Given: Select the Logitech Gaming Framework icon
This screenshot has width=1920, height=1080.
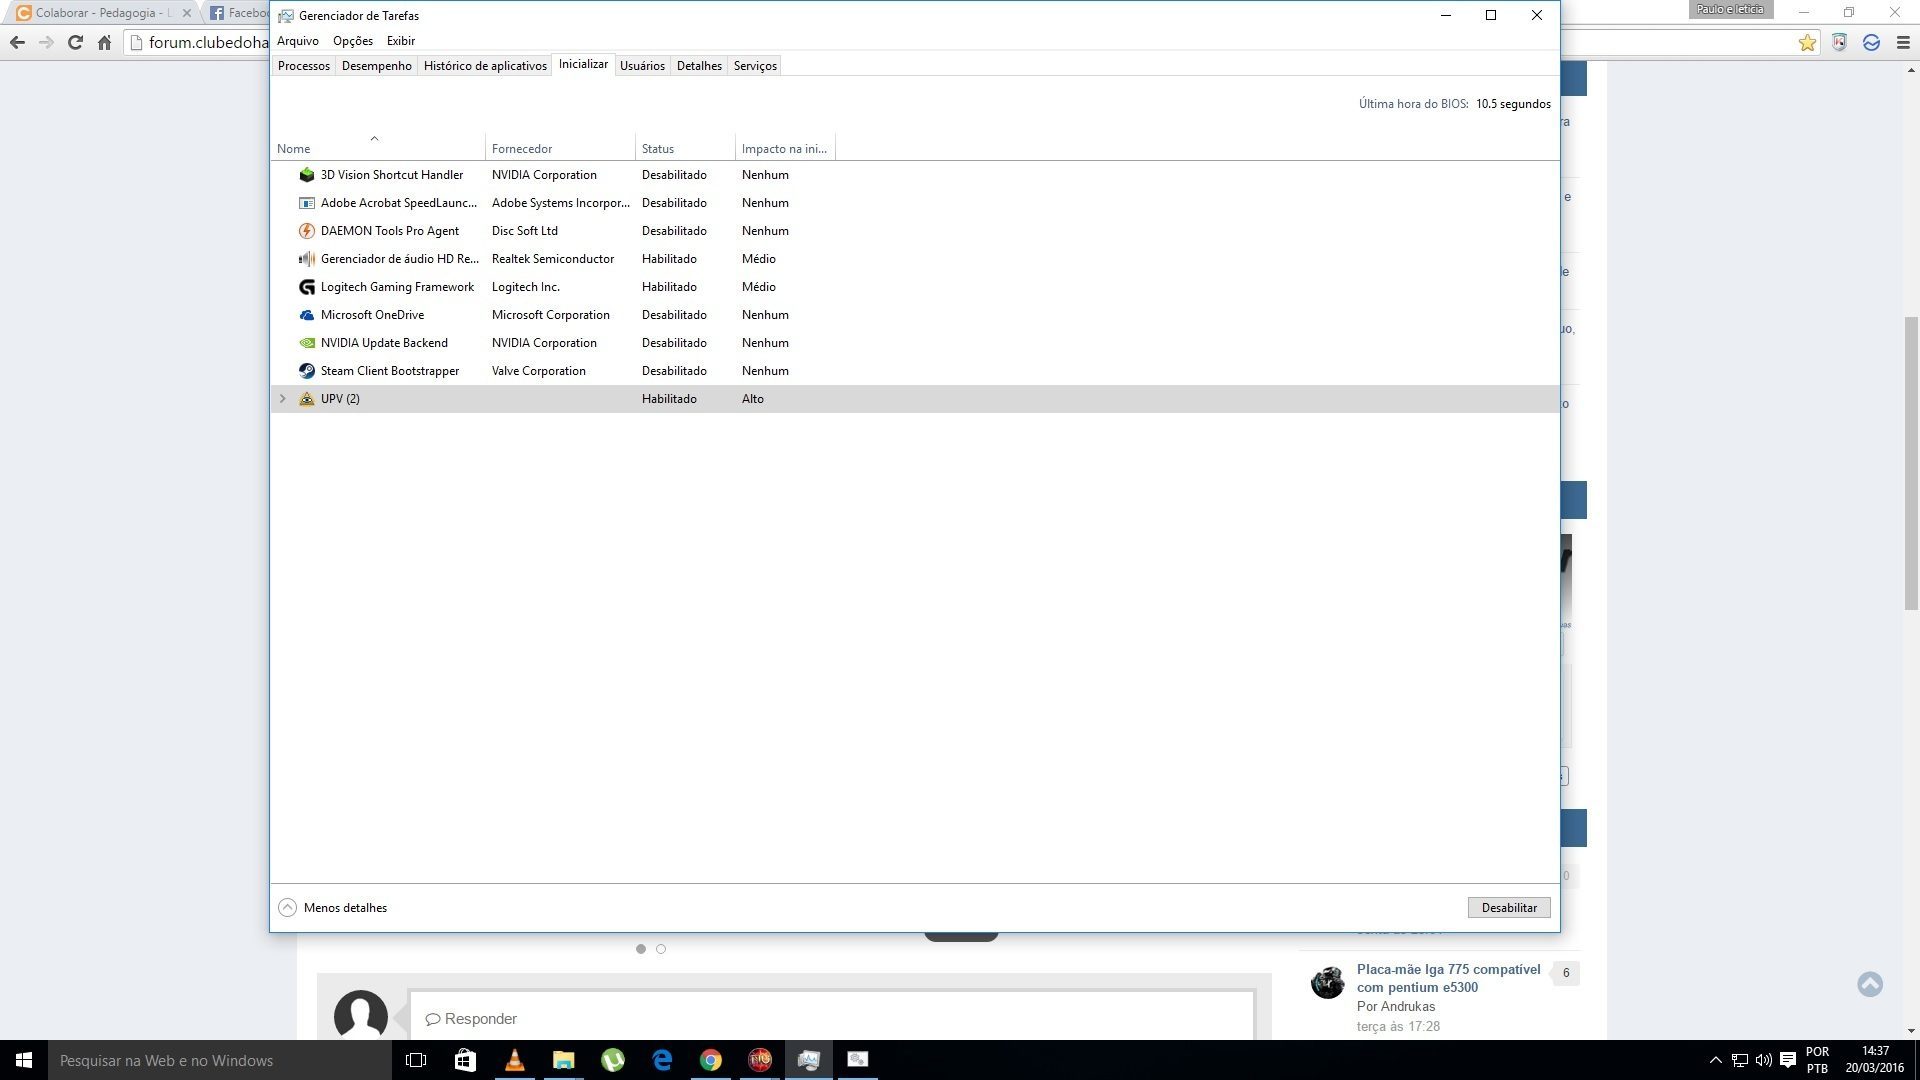Looking at the screenshot, I should (307, 287).
